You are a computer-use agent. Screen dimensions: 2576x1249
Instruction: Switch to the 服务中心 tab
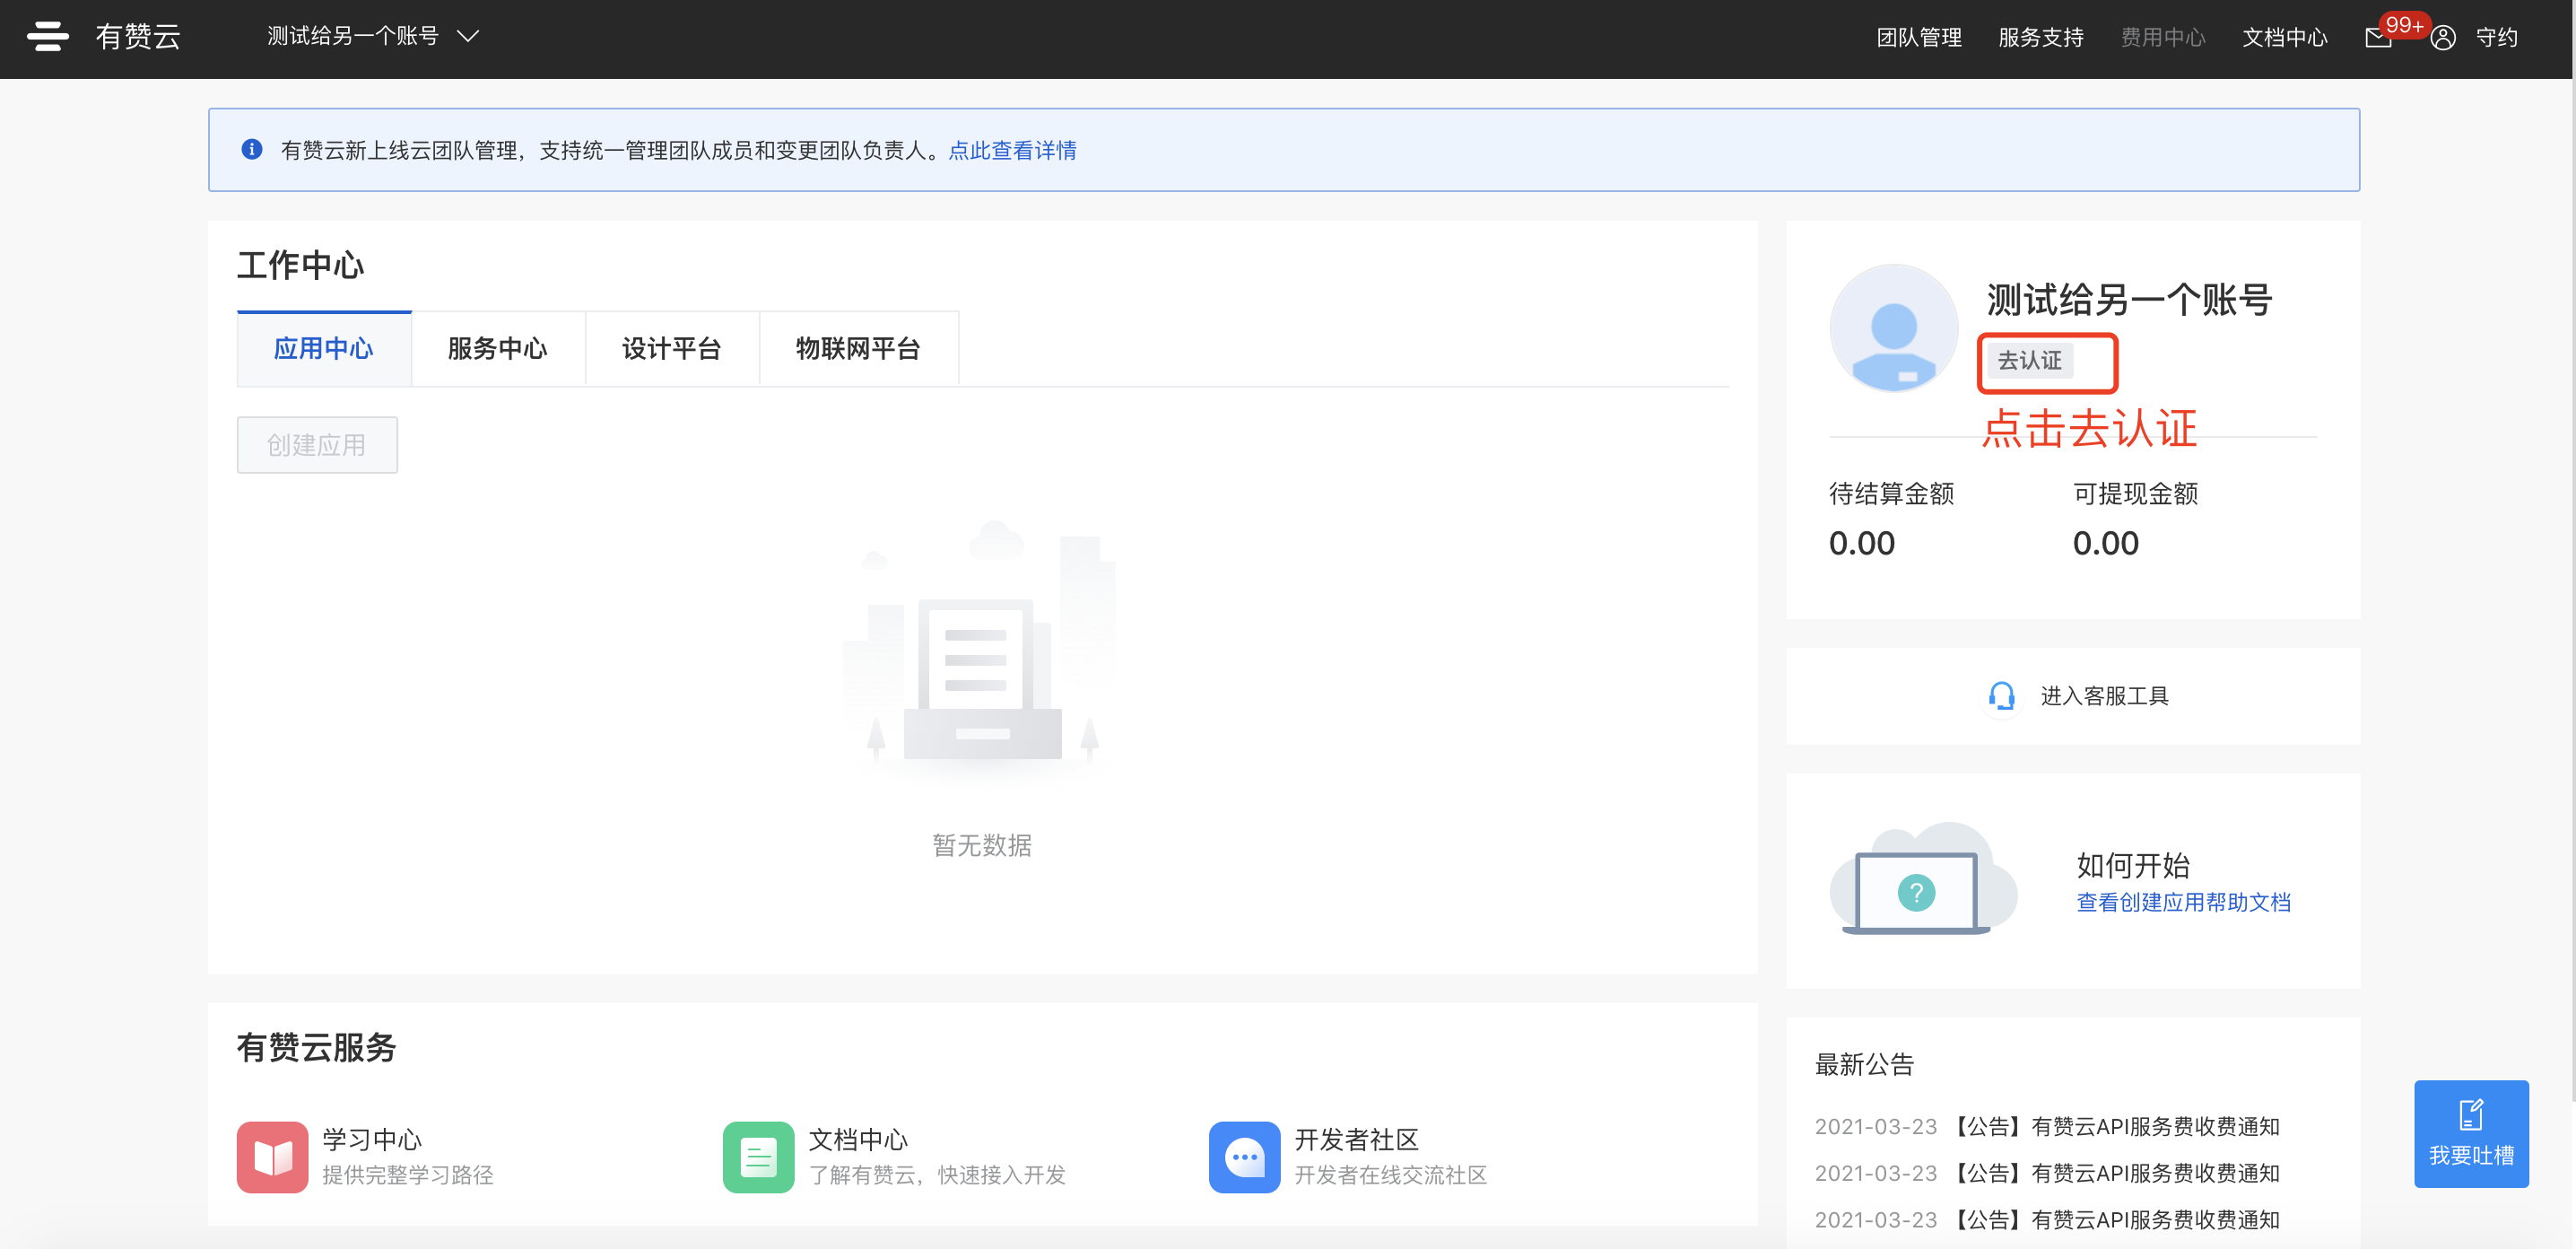[498, 348]
